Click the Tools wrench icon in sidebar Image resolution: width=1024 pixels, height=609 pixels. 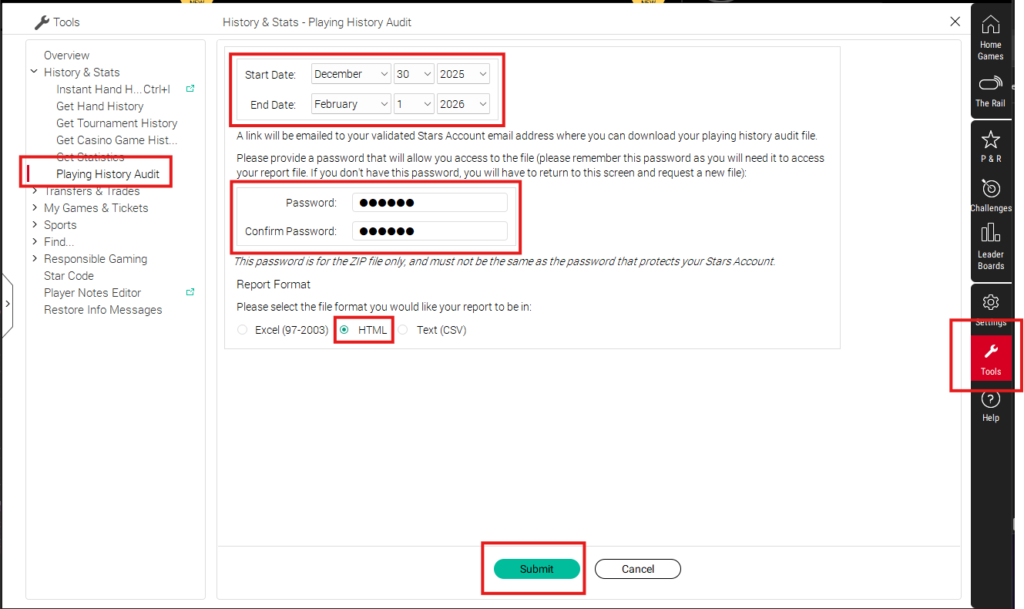click(x=990, y=358)
